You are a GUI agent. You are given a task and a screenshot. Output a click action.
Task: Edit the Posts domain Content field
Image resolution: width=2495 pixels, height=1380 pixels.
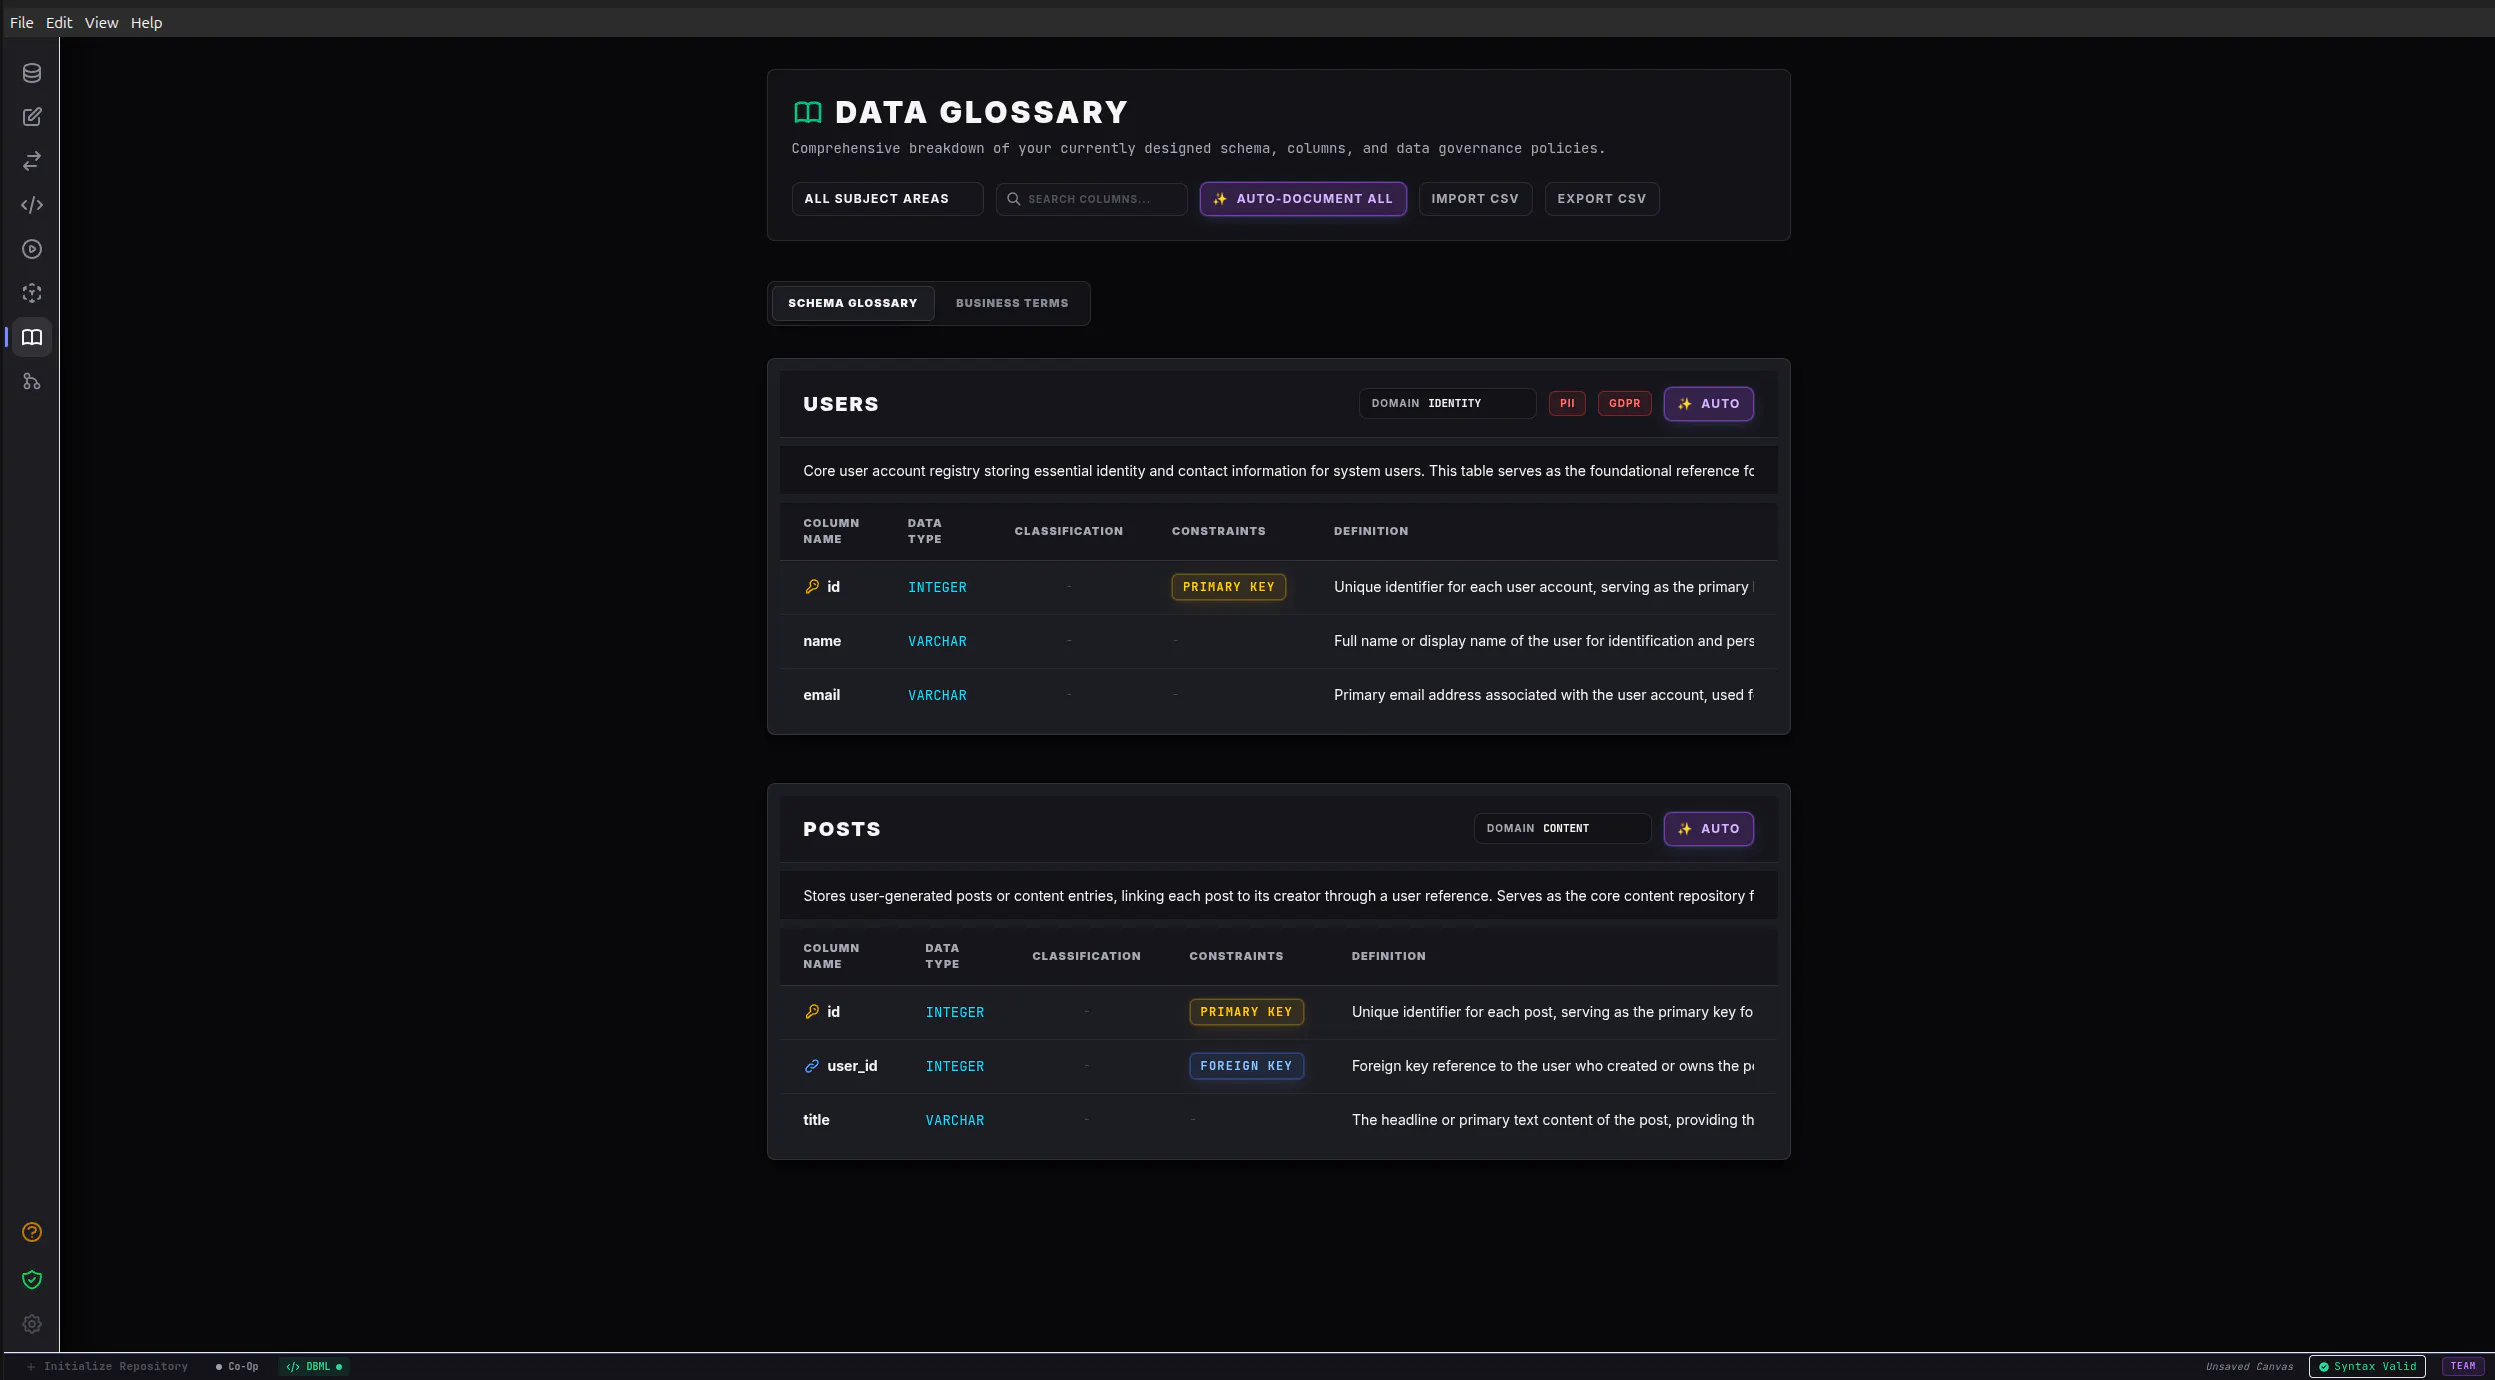[1562, 828]
